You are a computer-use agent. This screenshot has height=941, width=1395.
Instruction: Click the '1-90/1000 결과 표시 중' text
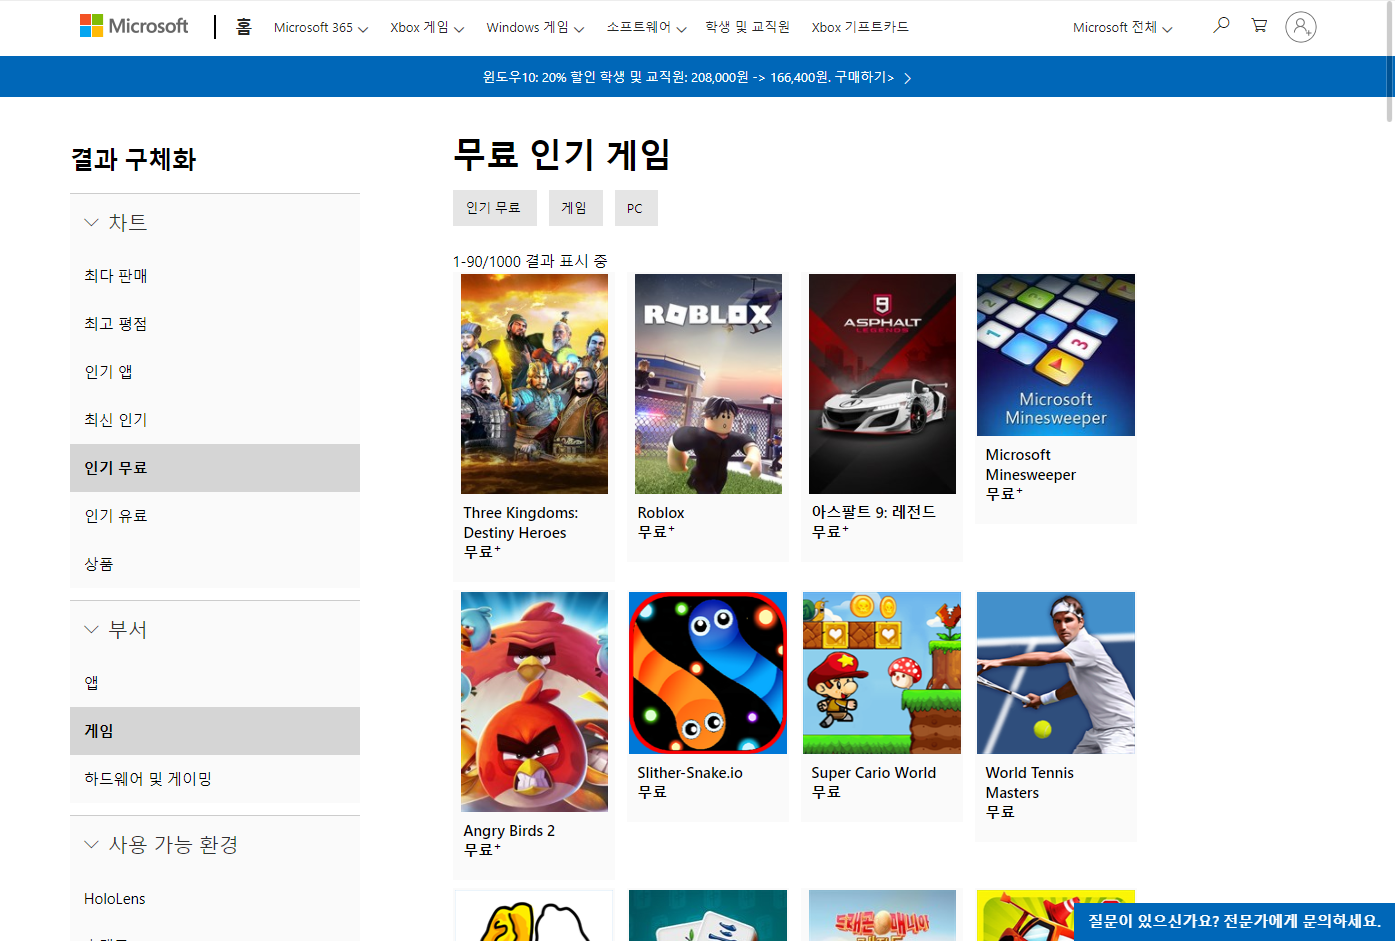(530, 261)
